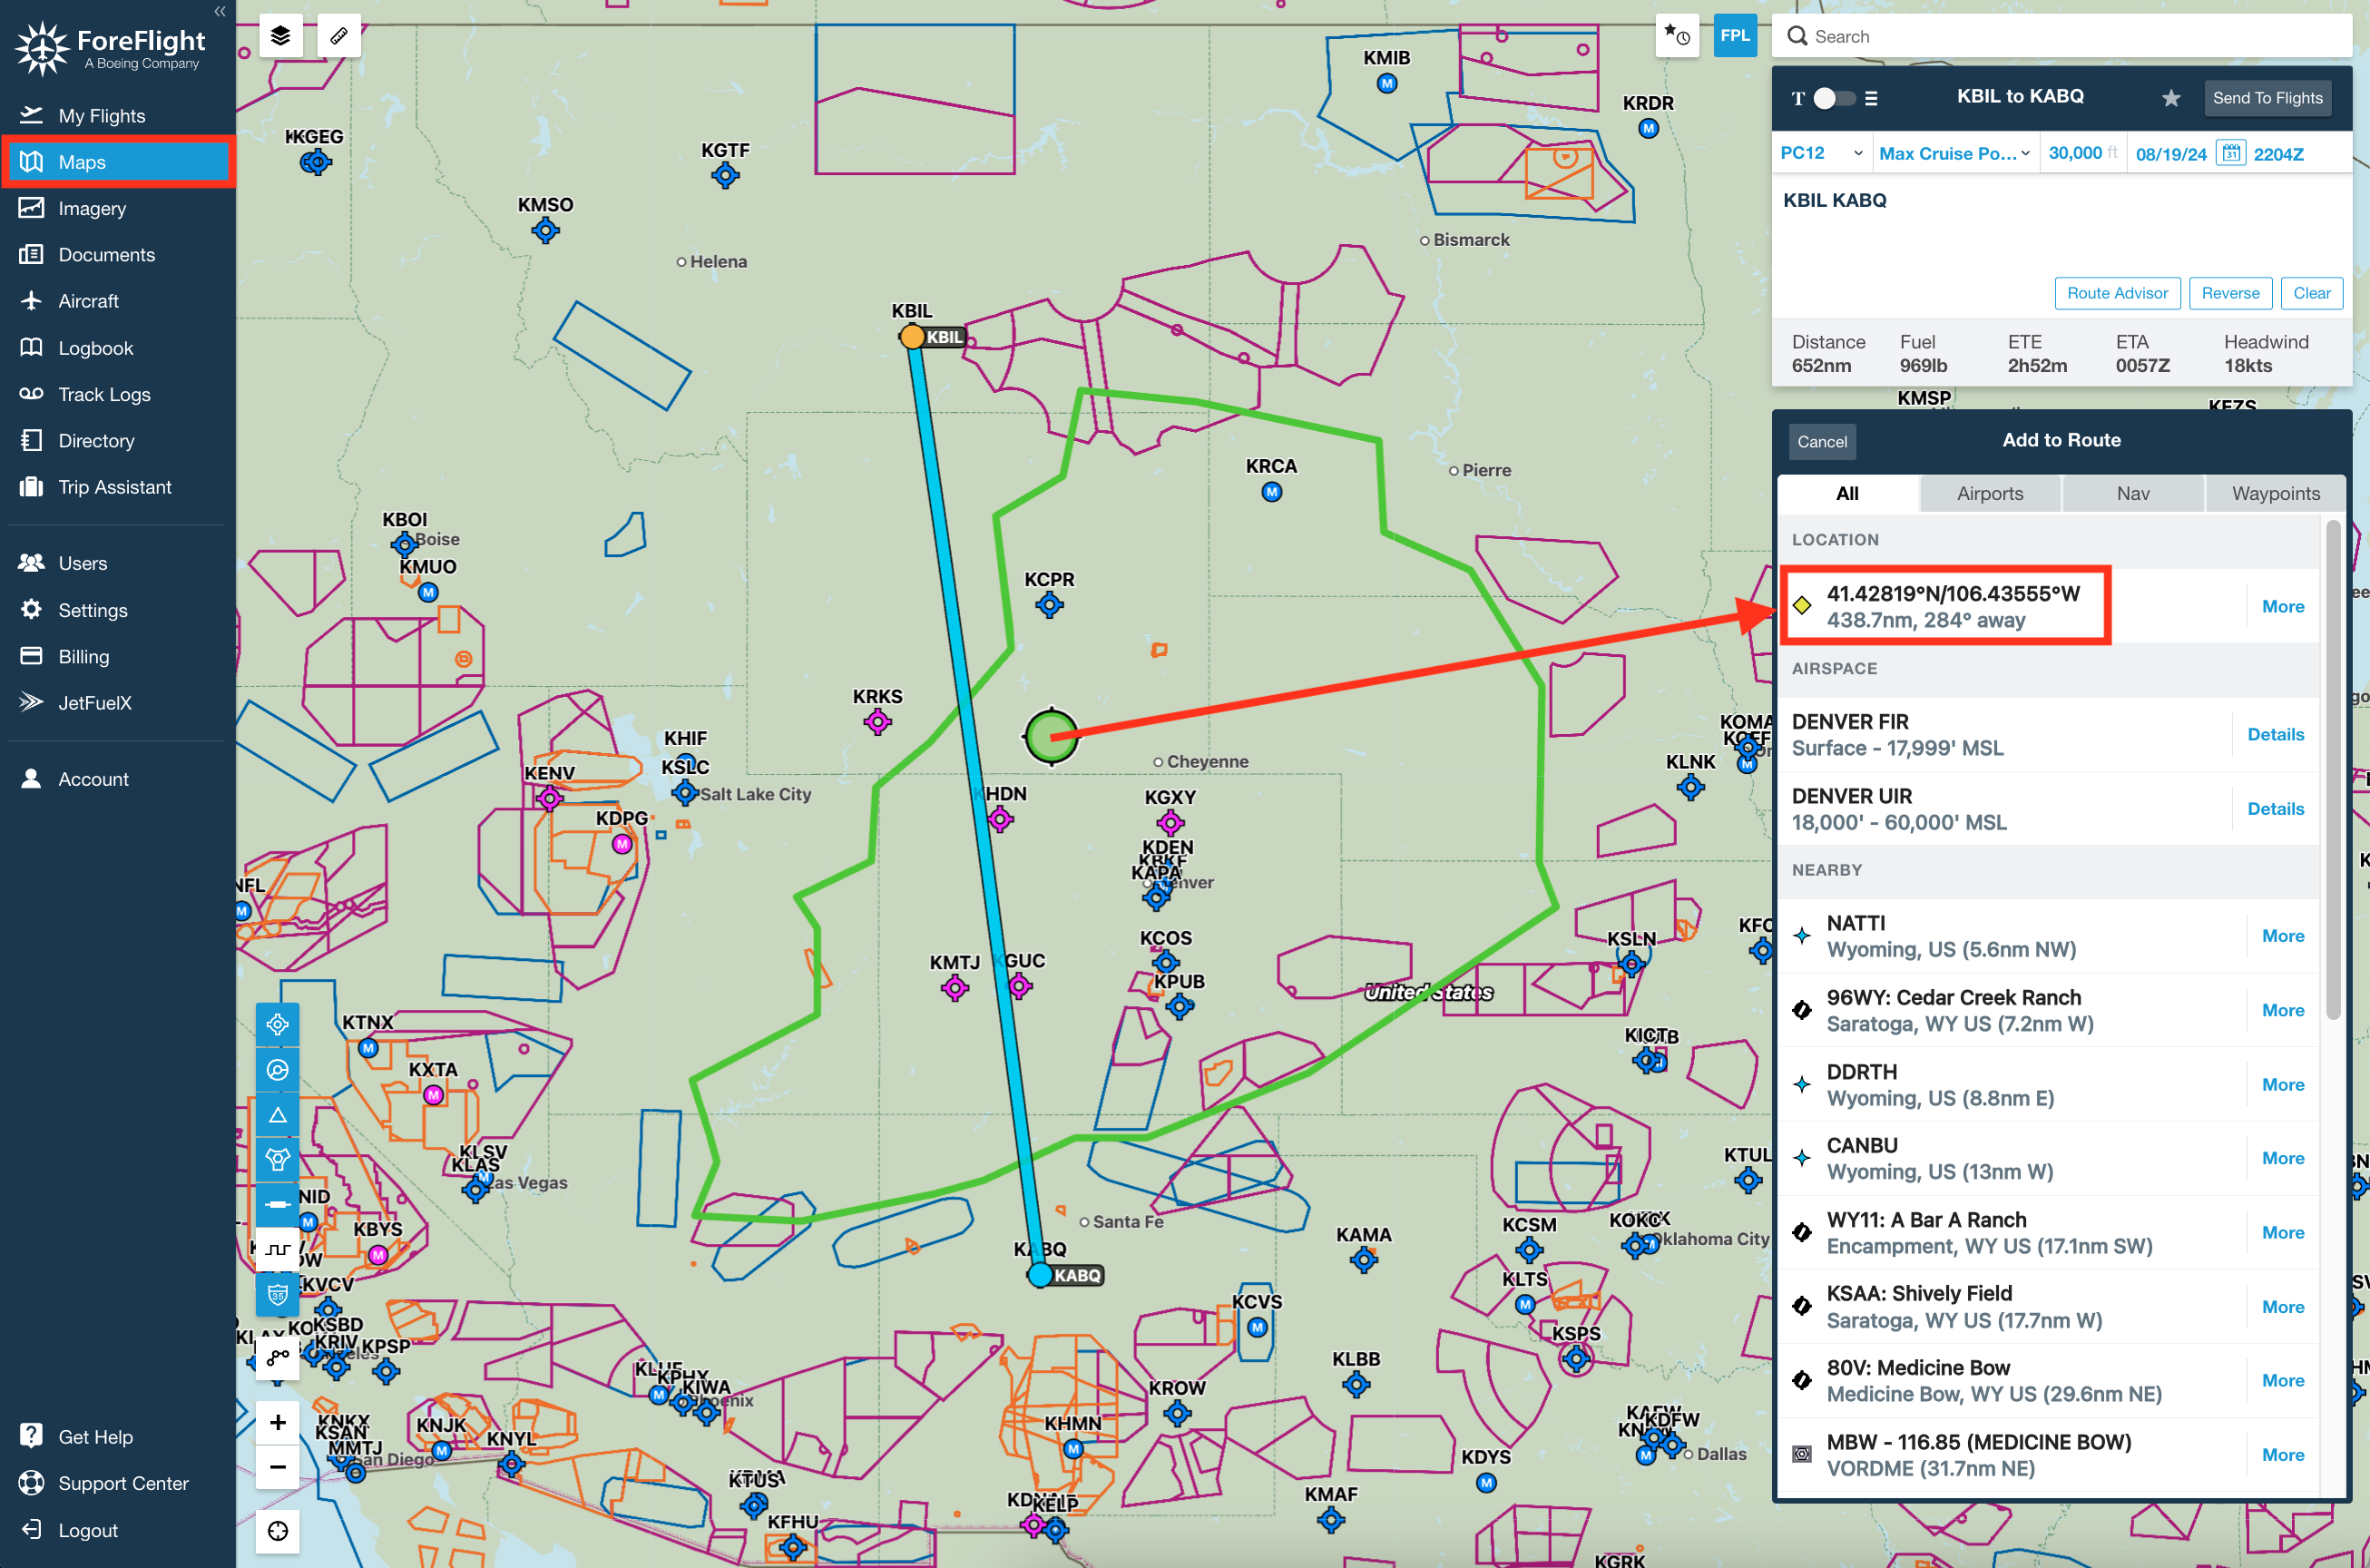Open the Directory
The height and width of the screenshot is (1568, 2370).
click(x=118, y=441)
